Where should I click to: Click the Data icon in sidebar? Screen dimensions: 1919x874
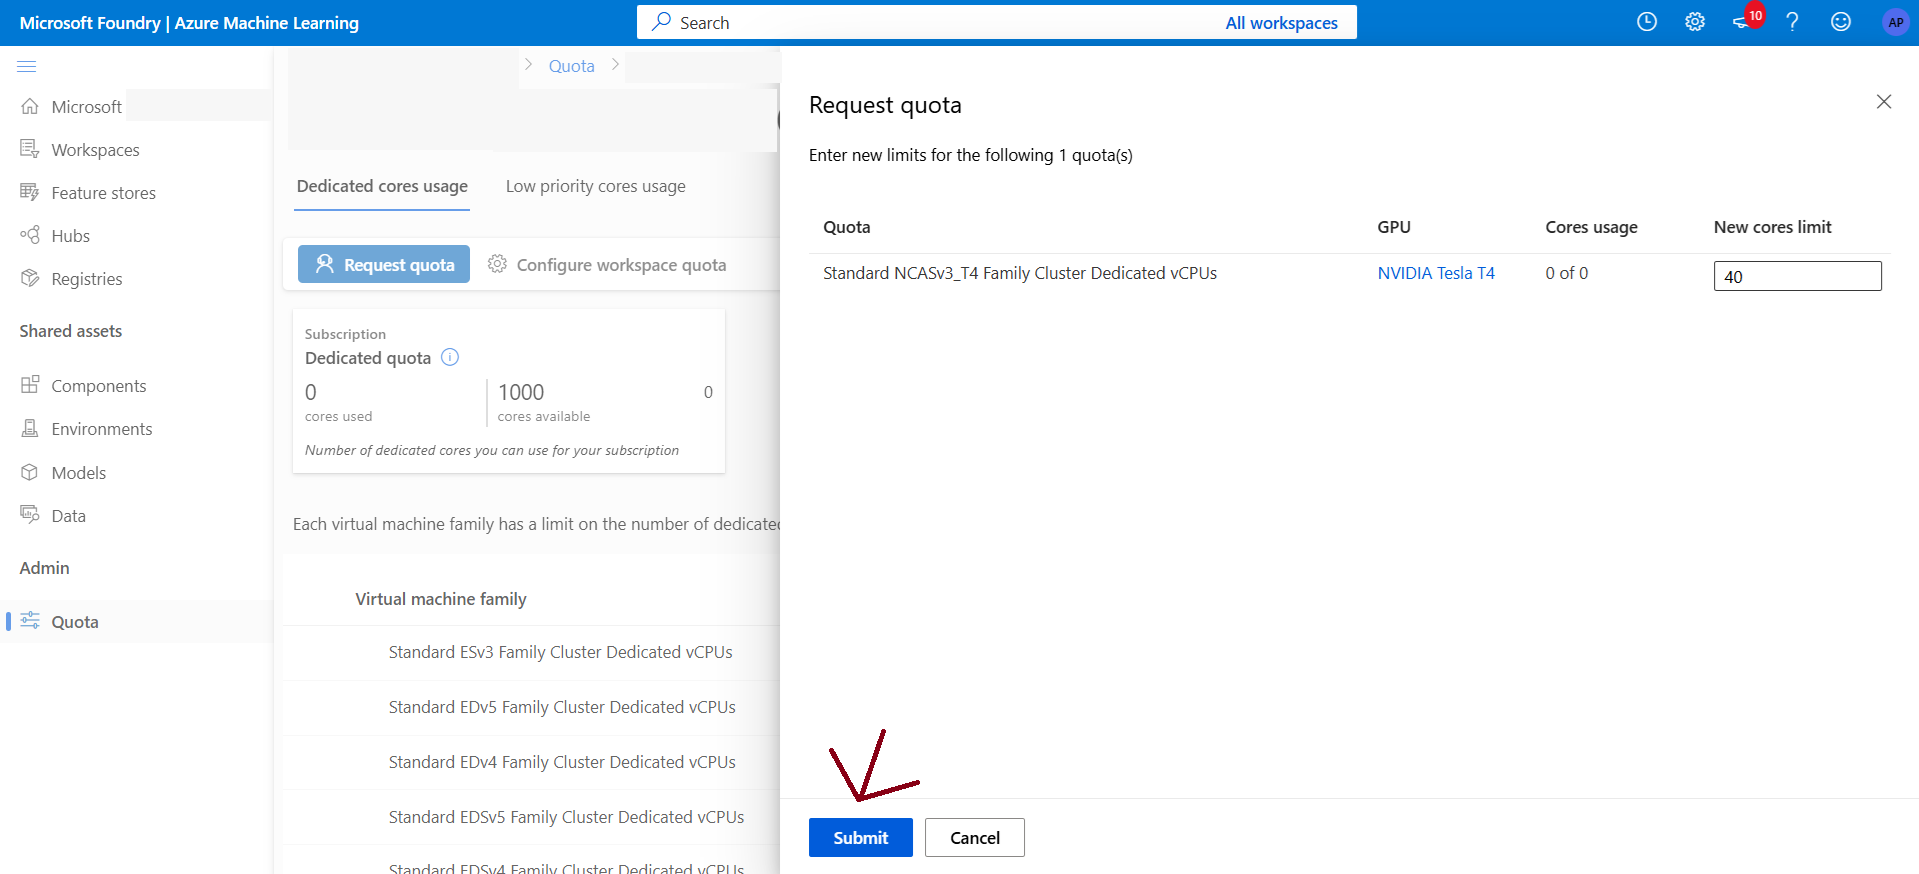tap(30, 514)
